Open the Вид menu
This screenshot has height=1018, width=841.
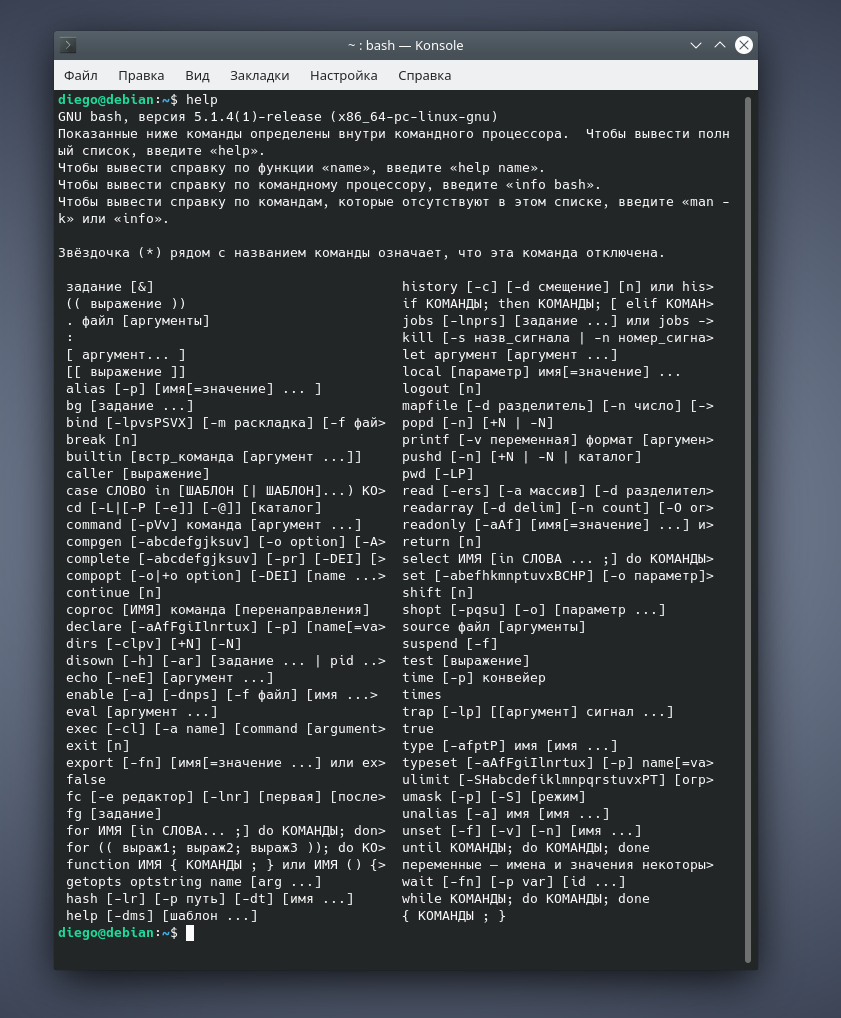(197, 75)
